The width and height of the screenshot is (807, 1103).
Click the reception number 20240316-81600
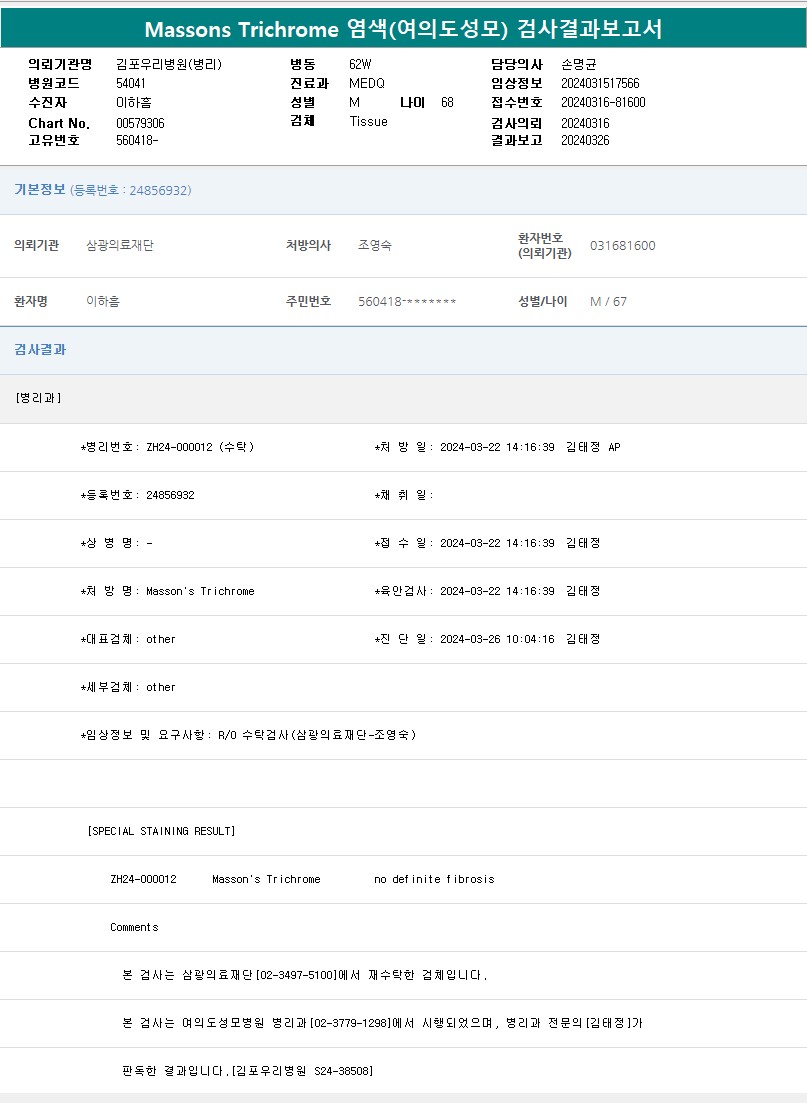point(603,102)
